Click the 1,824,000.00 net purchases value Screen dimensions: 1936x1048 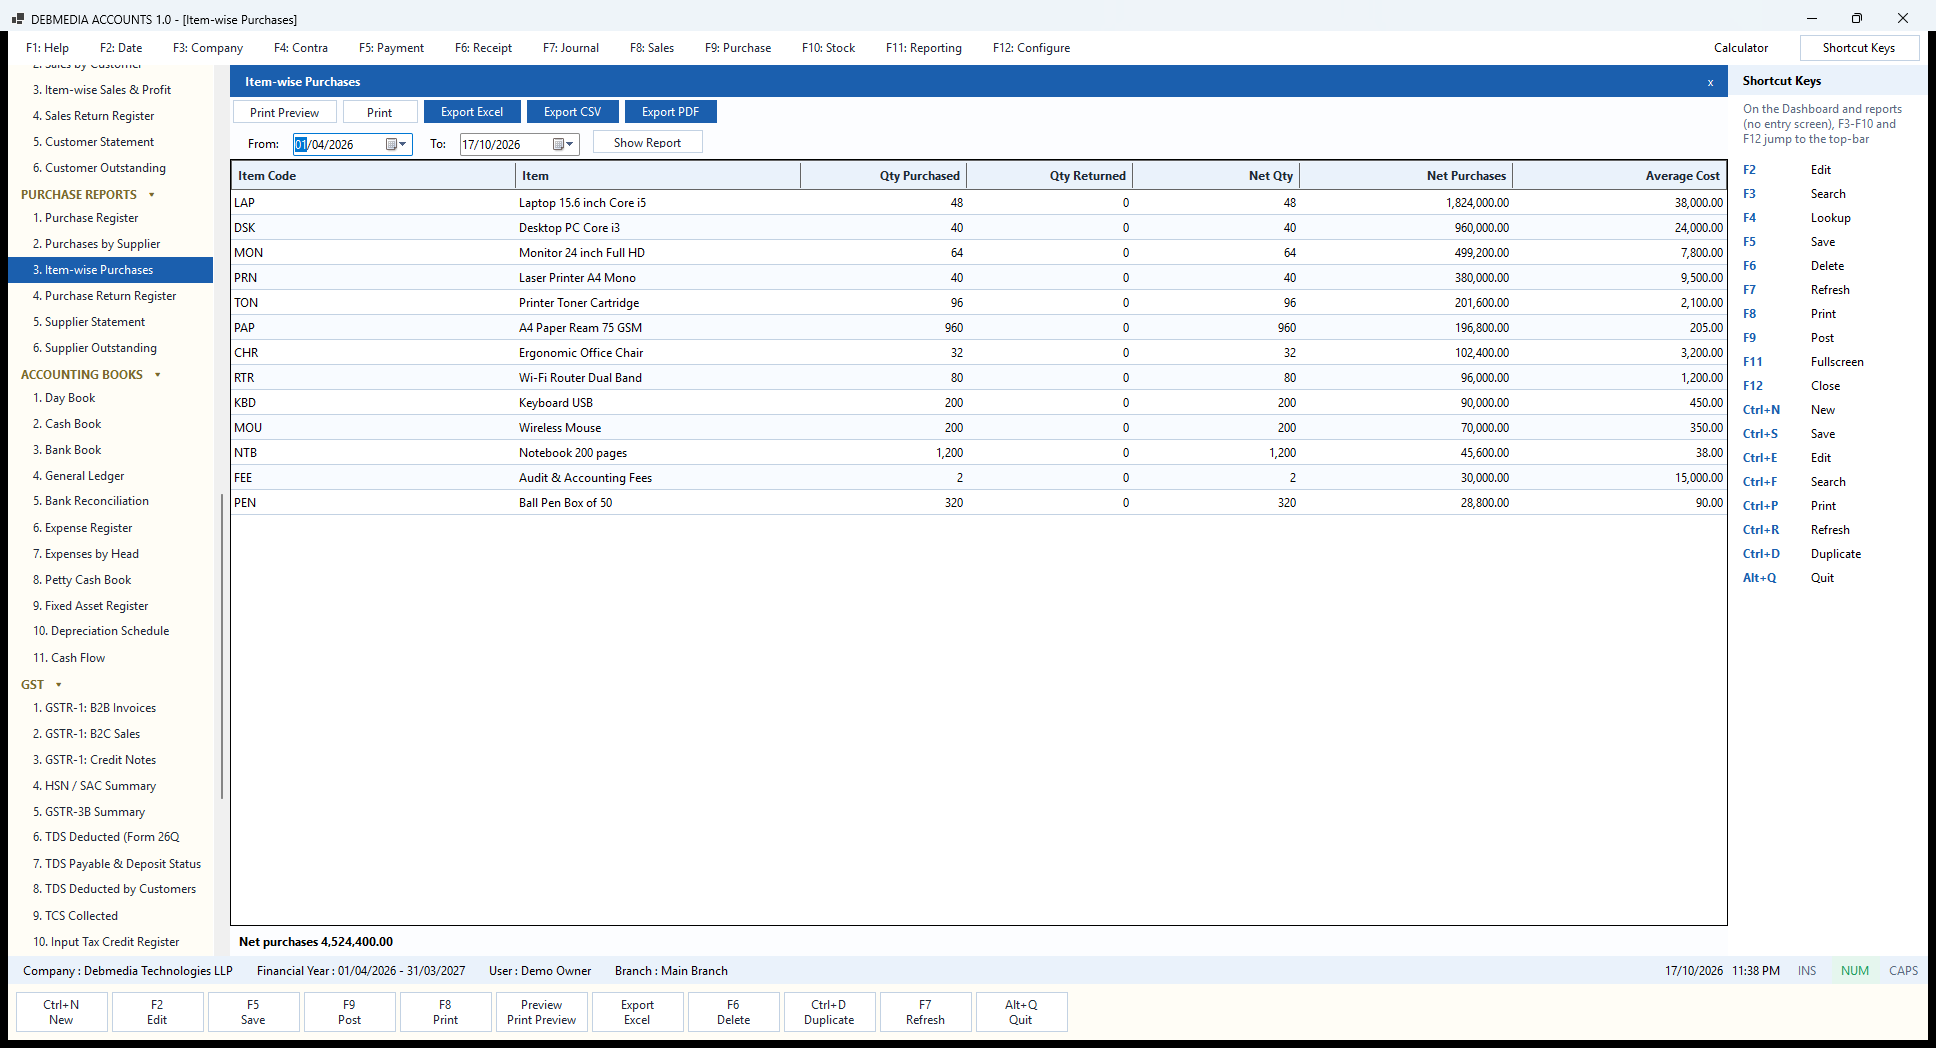(1477, 203)
